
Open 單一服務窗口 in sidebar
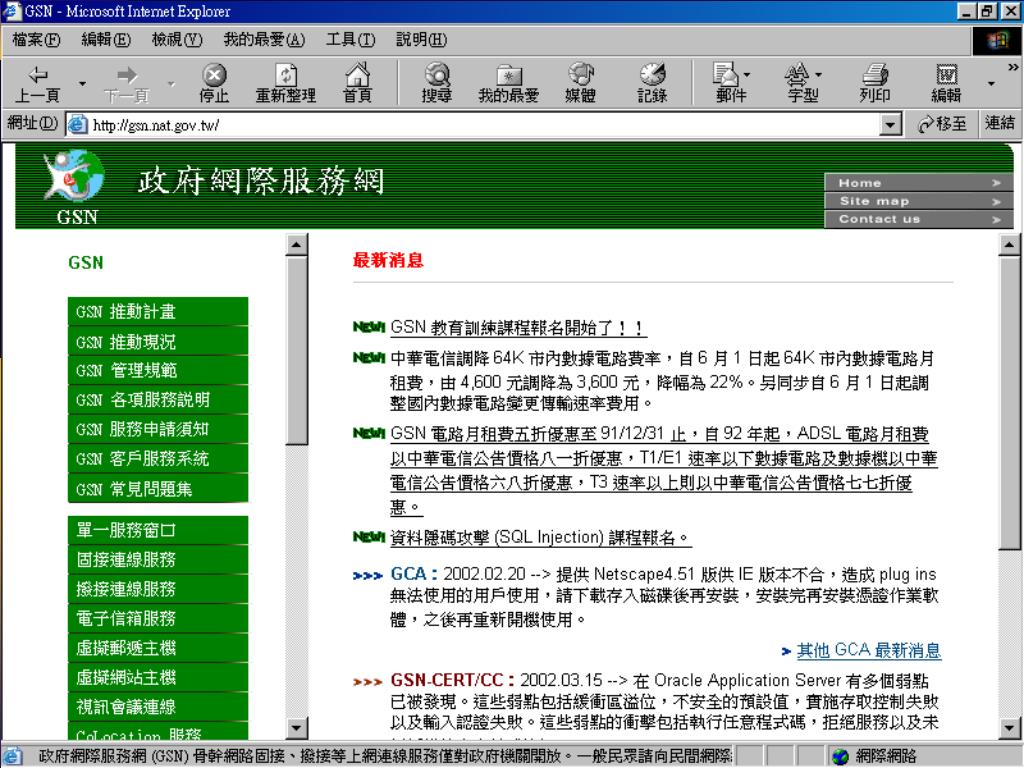(158, 530)
